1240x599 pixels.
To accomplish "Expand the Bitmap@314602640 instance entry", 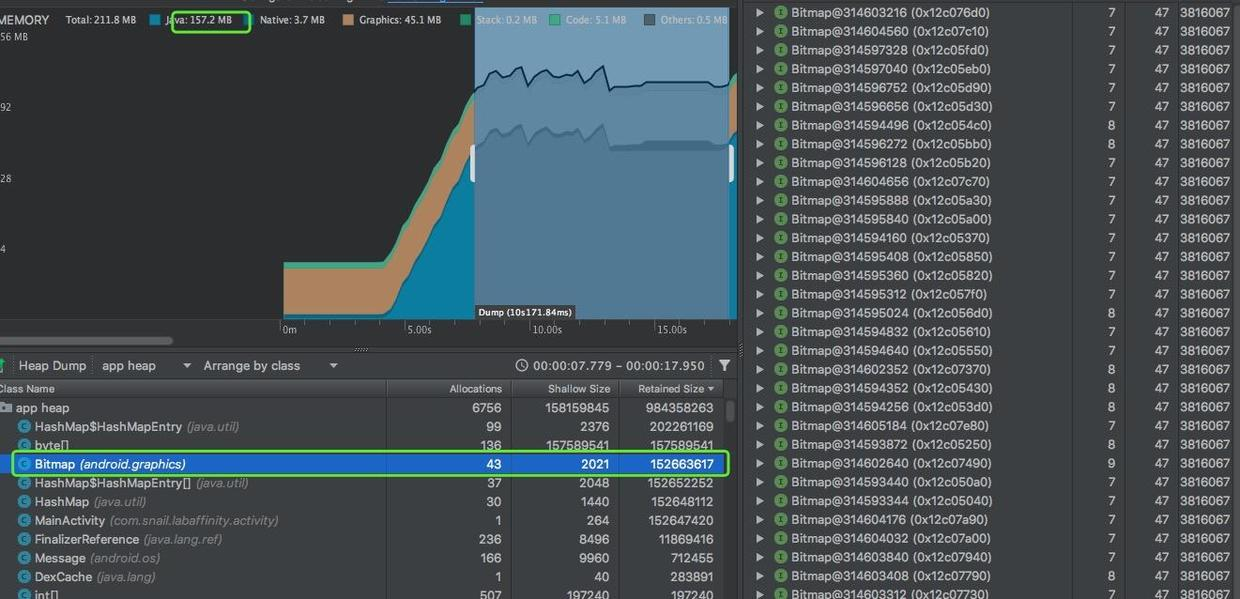I will coord(760,464).
